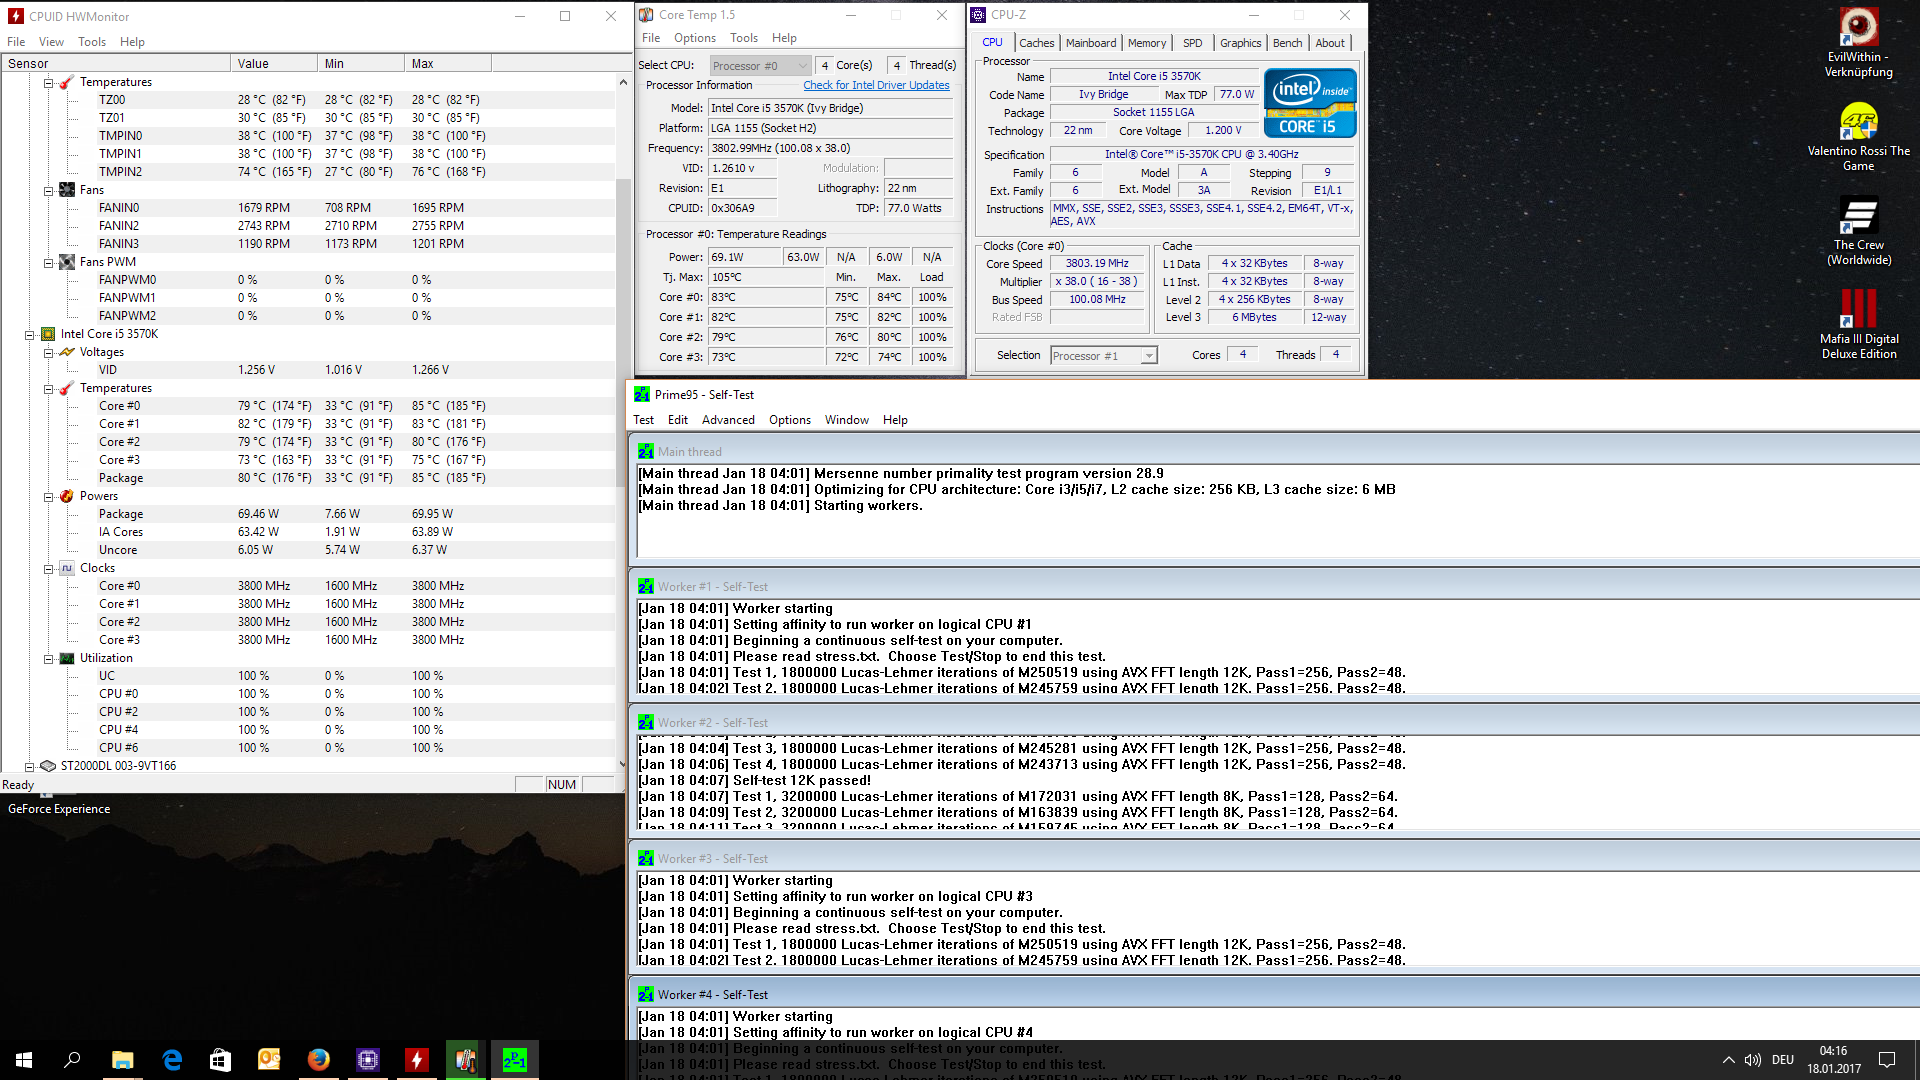Click Check for Intel Driver Updates link
This screenshot has width=1920, height=1080.
[876, 85]
